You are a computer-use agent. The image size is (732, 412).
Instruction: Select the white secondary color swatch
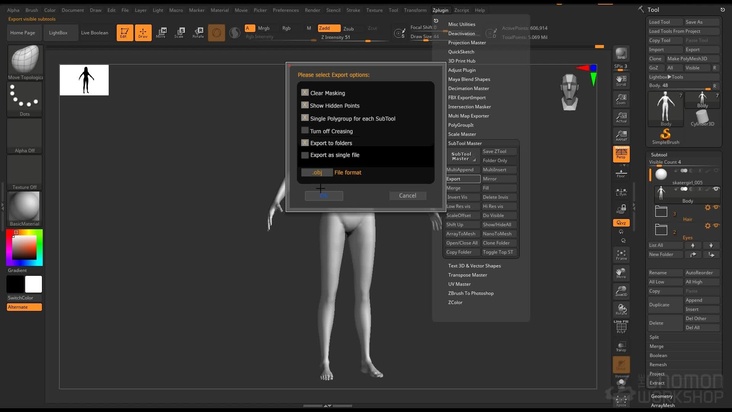tap(33, 284)
